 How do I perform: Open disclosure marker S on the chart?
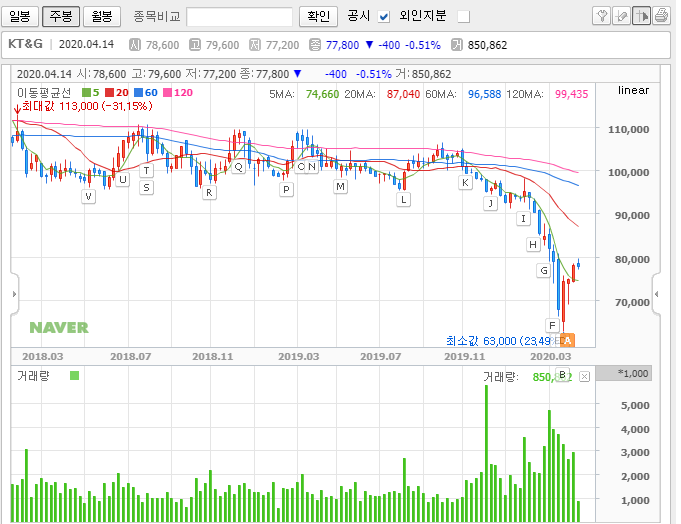[x=146, y=188]
